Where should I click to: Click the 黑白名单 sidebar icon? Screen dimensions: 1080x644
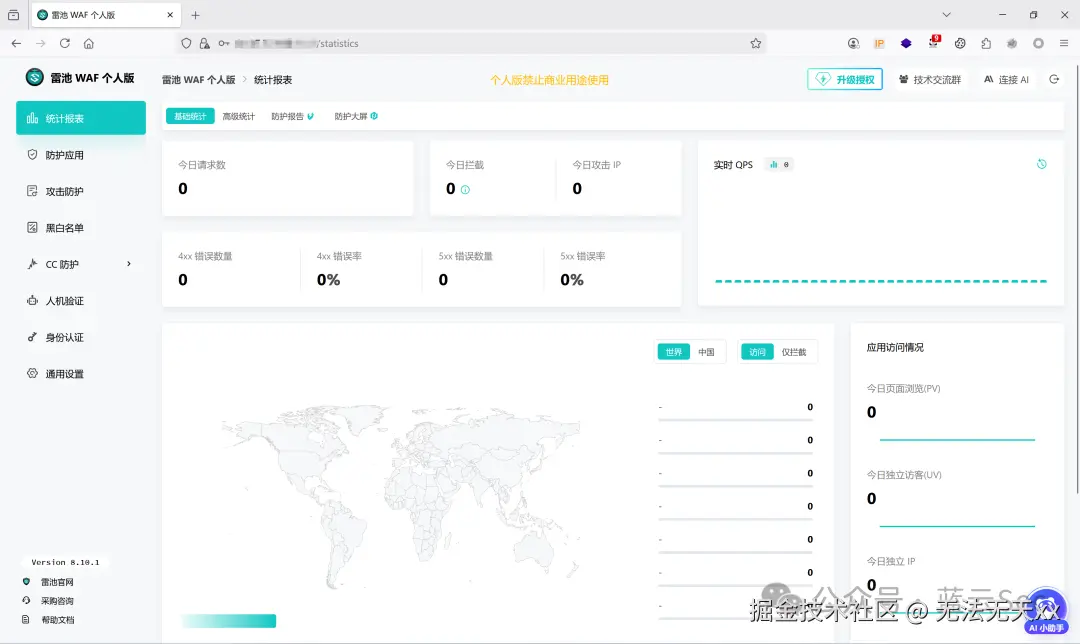30,227
